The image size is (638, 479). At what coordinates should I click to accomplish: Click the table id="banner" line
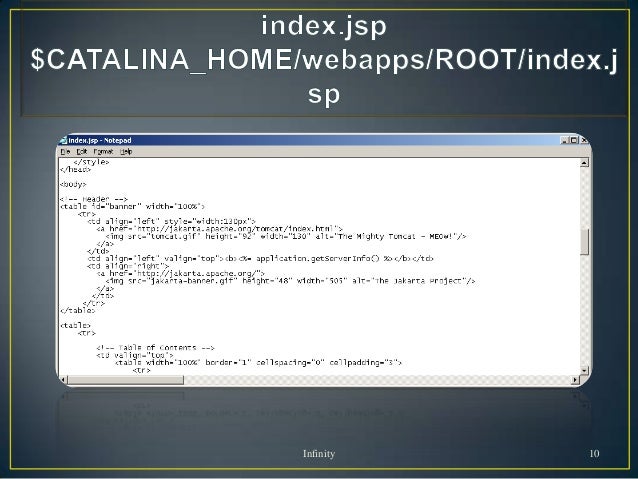coord(132,207)
